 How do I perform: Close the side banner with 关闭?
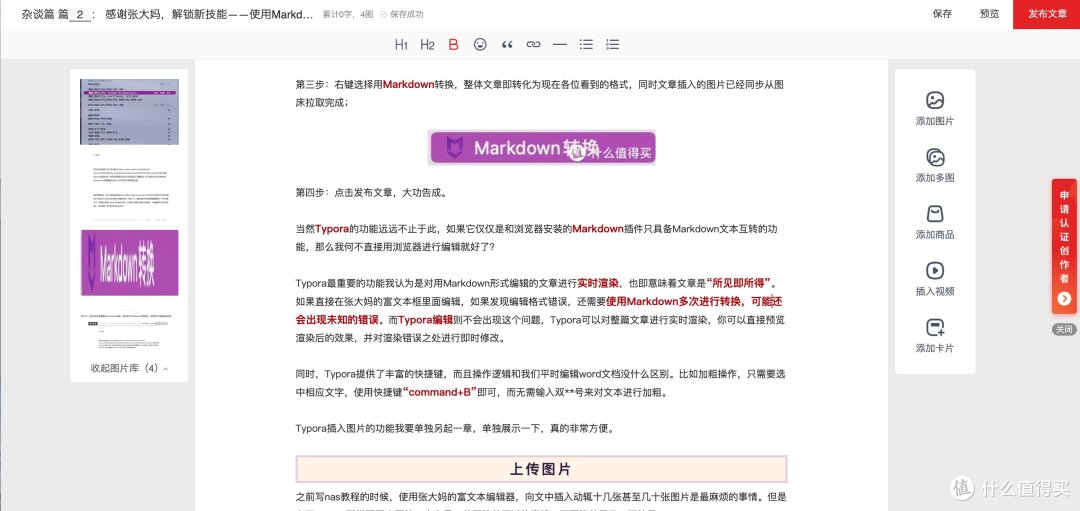1064,329
